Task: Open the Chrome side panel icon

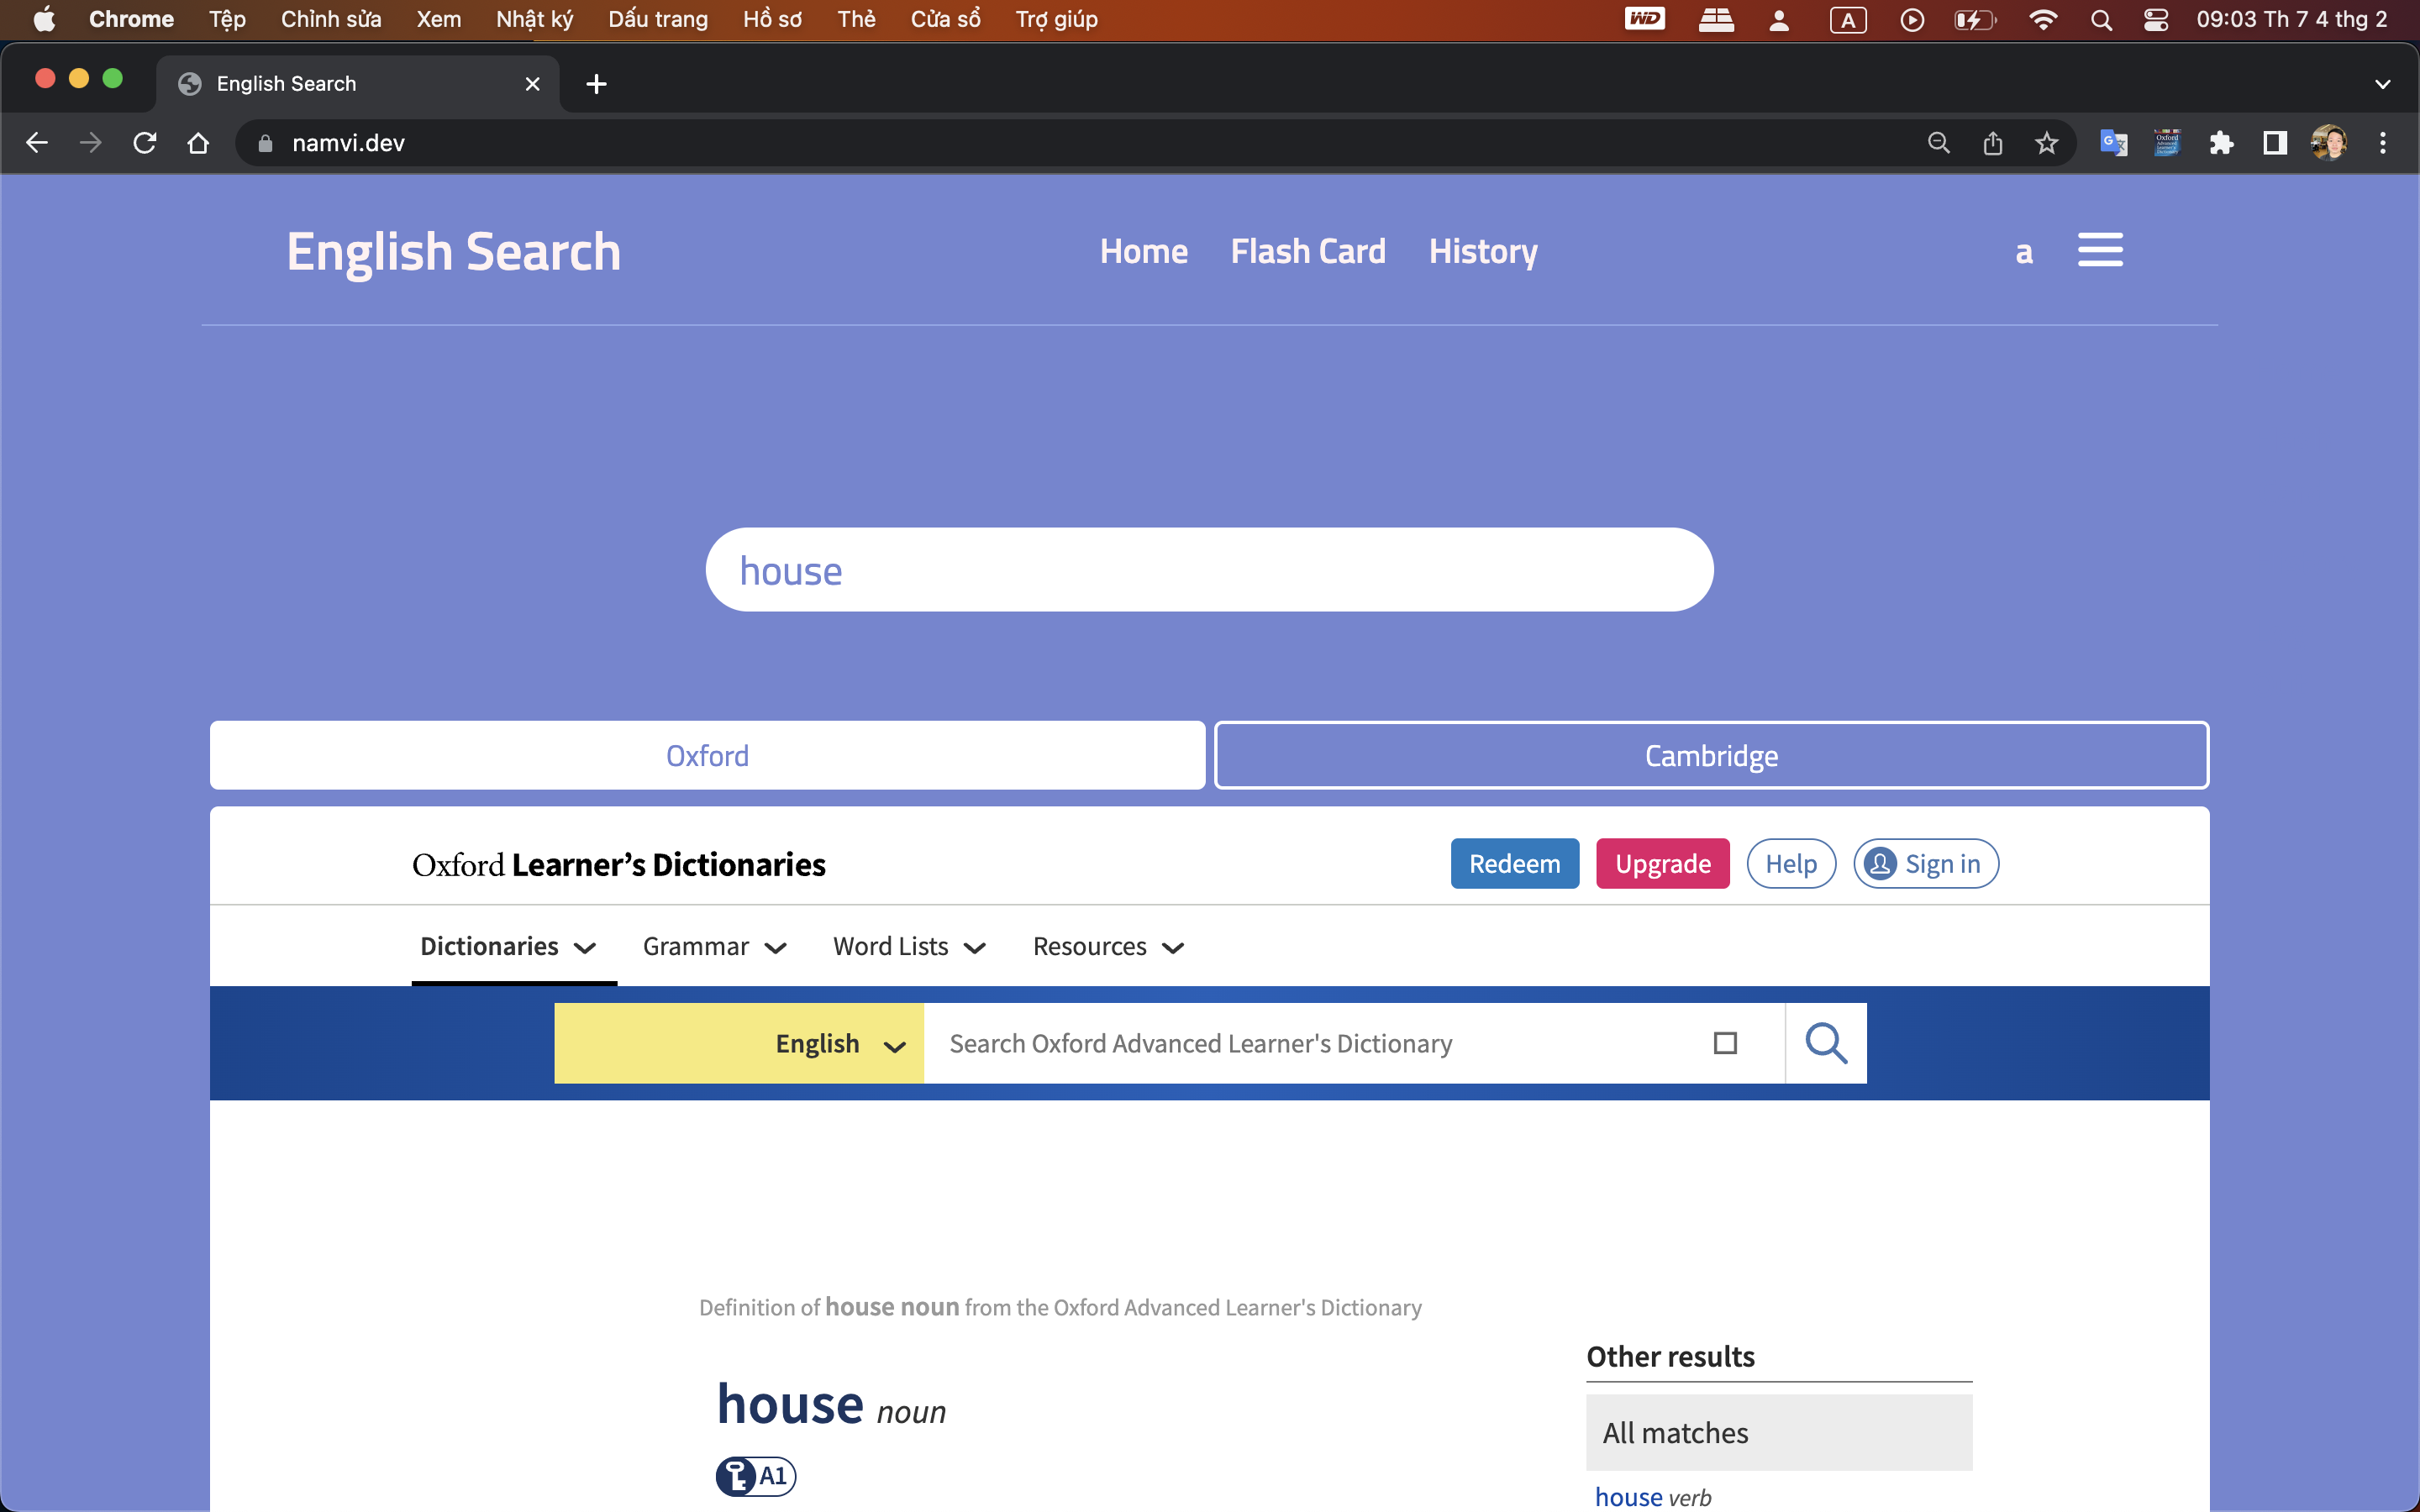Action: click(x=2275, y=143)
